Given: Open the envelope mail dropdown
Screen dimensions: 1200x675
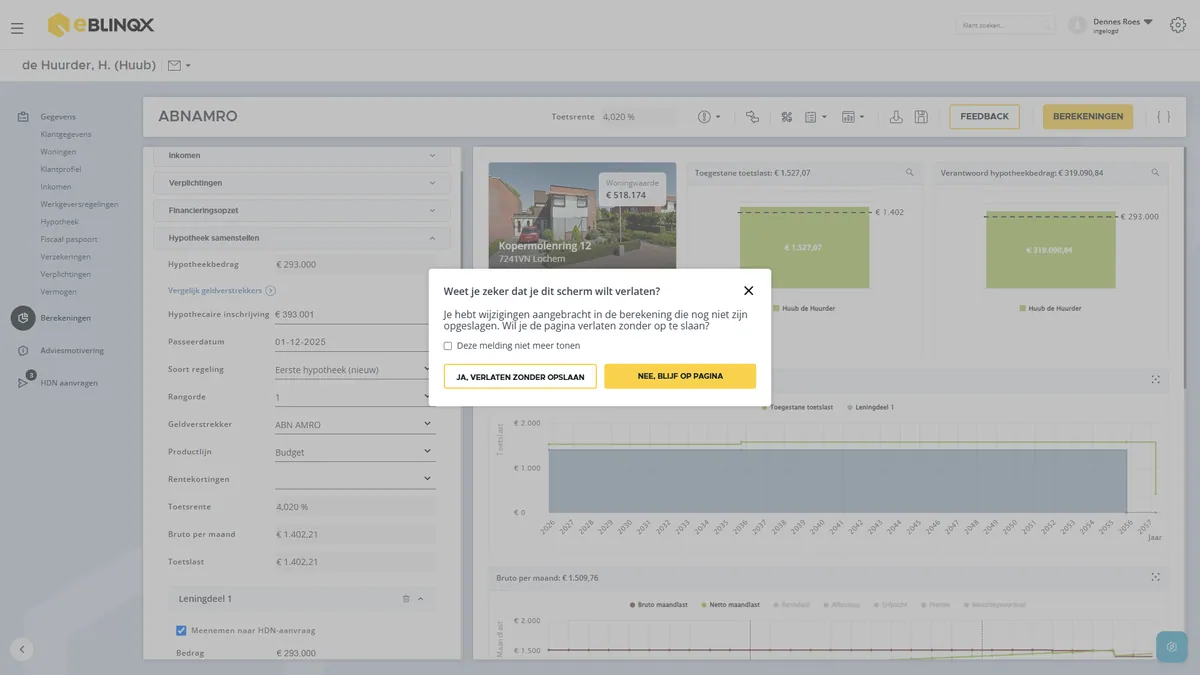Looking at the screenshot, I should (179, 66).
